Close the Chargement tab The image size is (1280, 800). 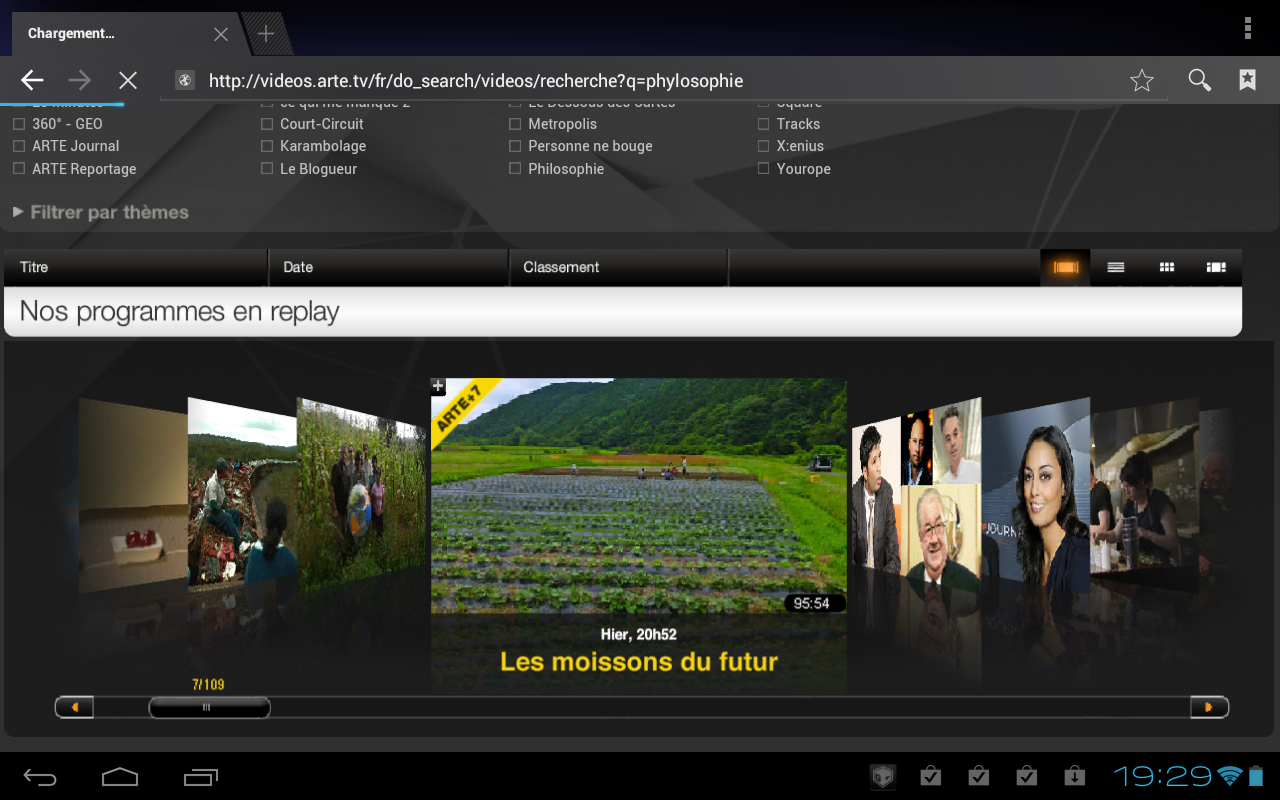click(x=221, y=34)
